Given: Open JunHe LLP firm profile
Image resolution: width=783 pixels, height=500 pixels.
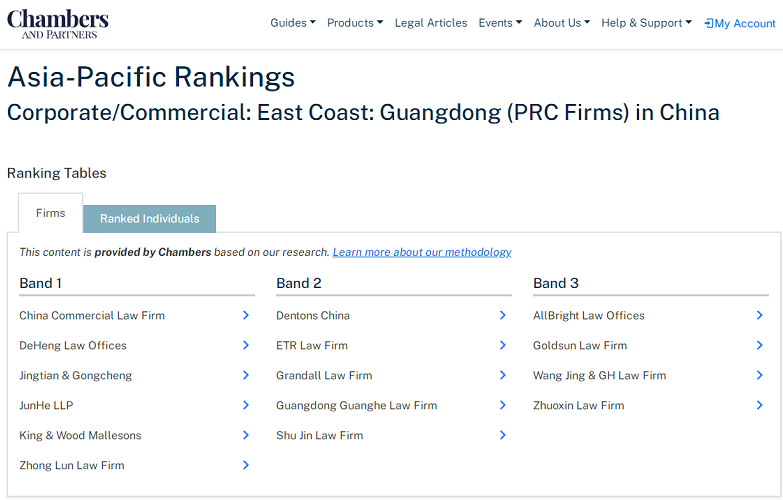Looking at the screenshot, I should pos(46,406).
